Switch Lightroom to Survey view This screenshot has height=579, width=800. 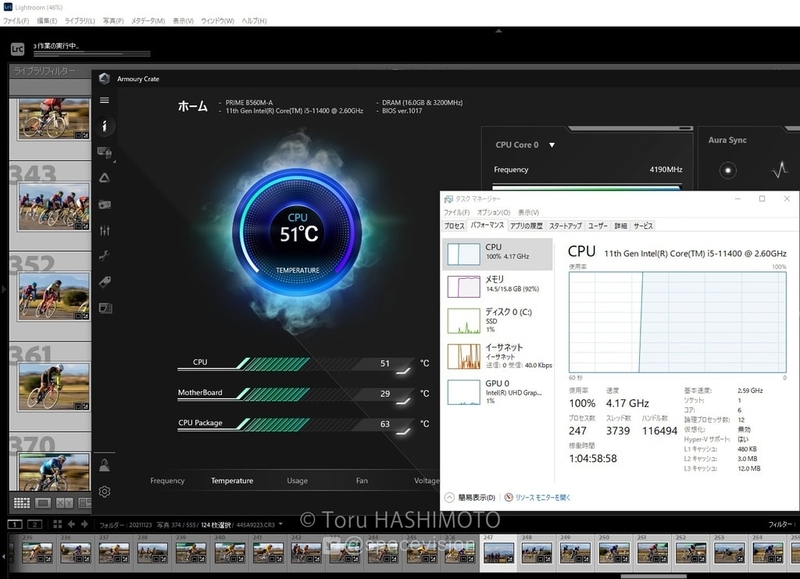click(x=84, y=503)
